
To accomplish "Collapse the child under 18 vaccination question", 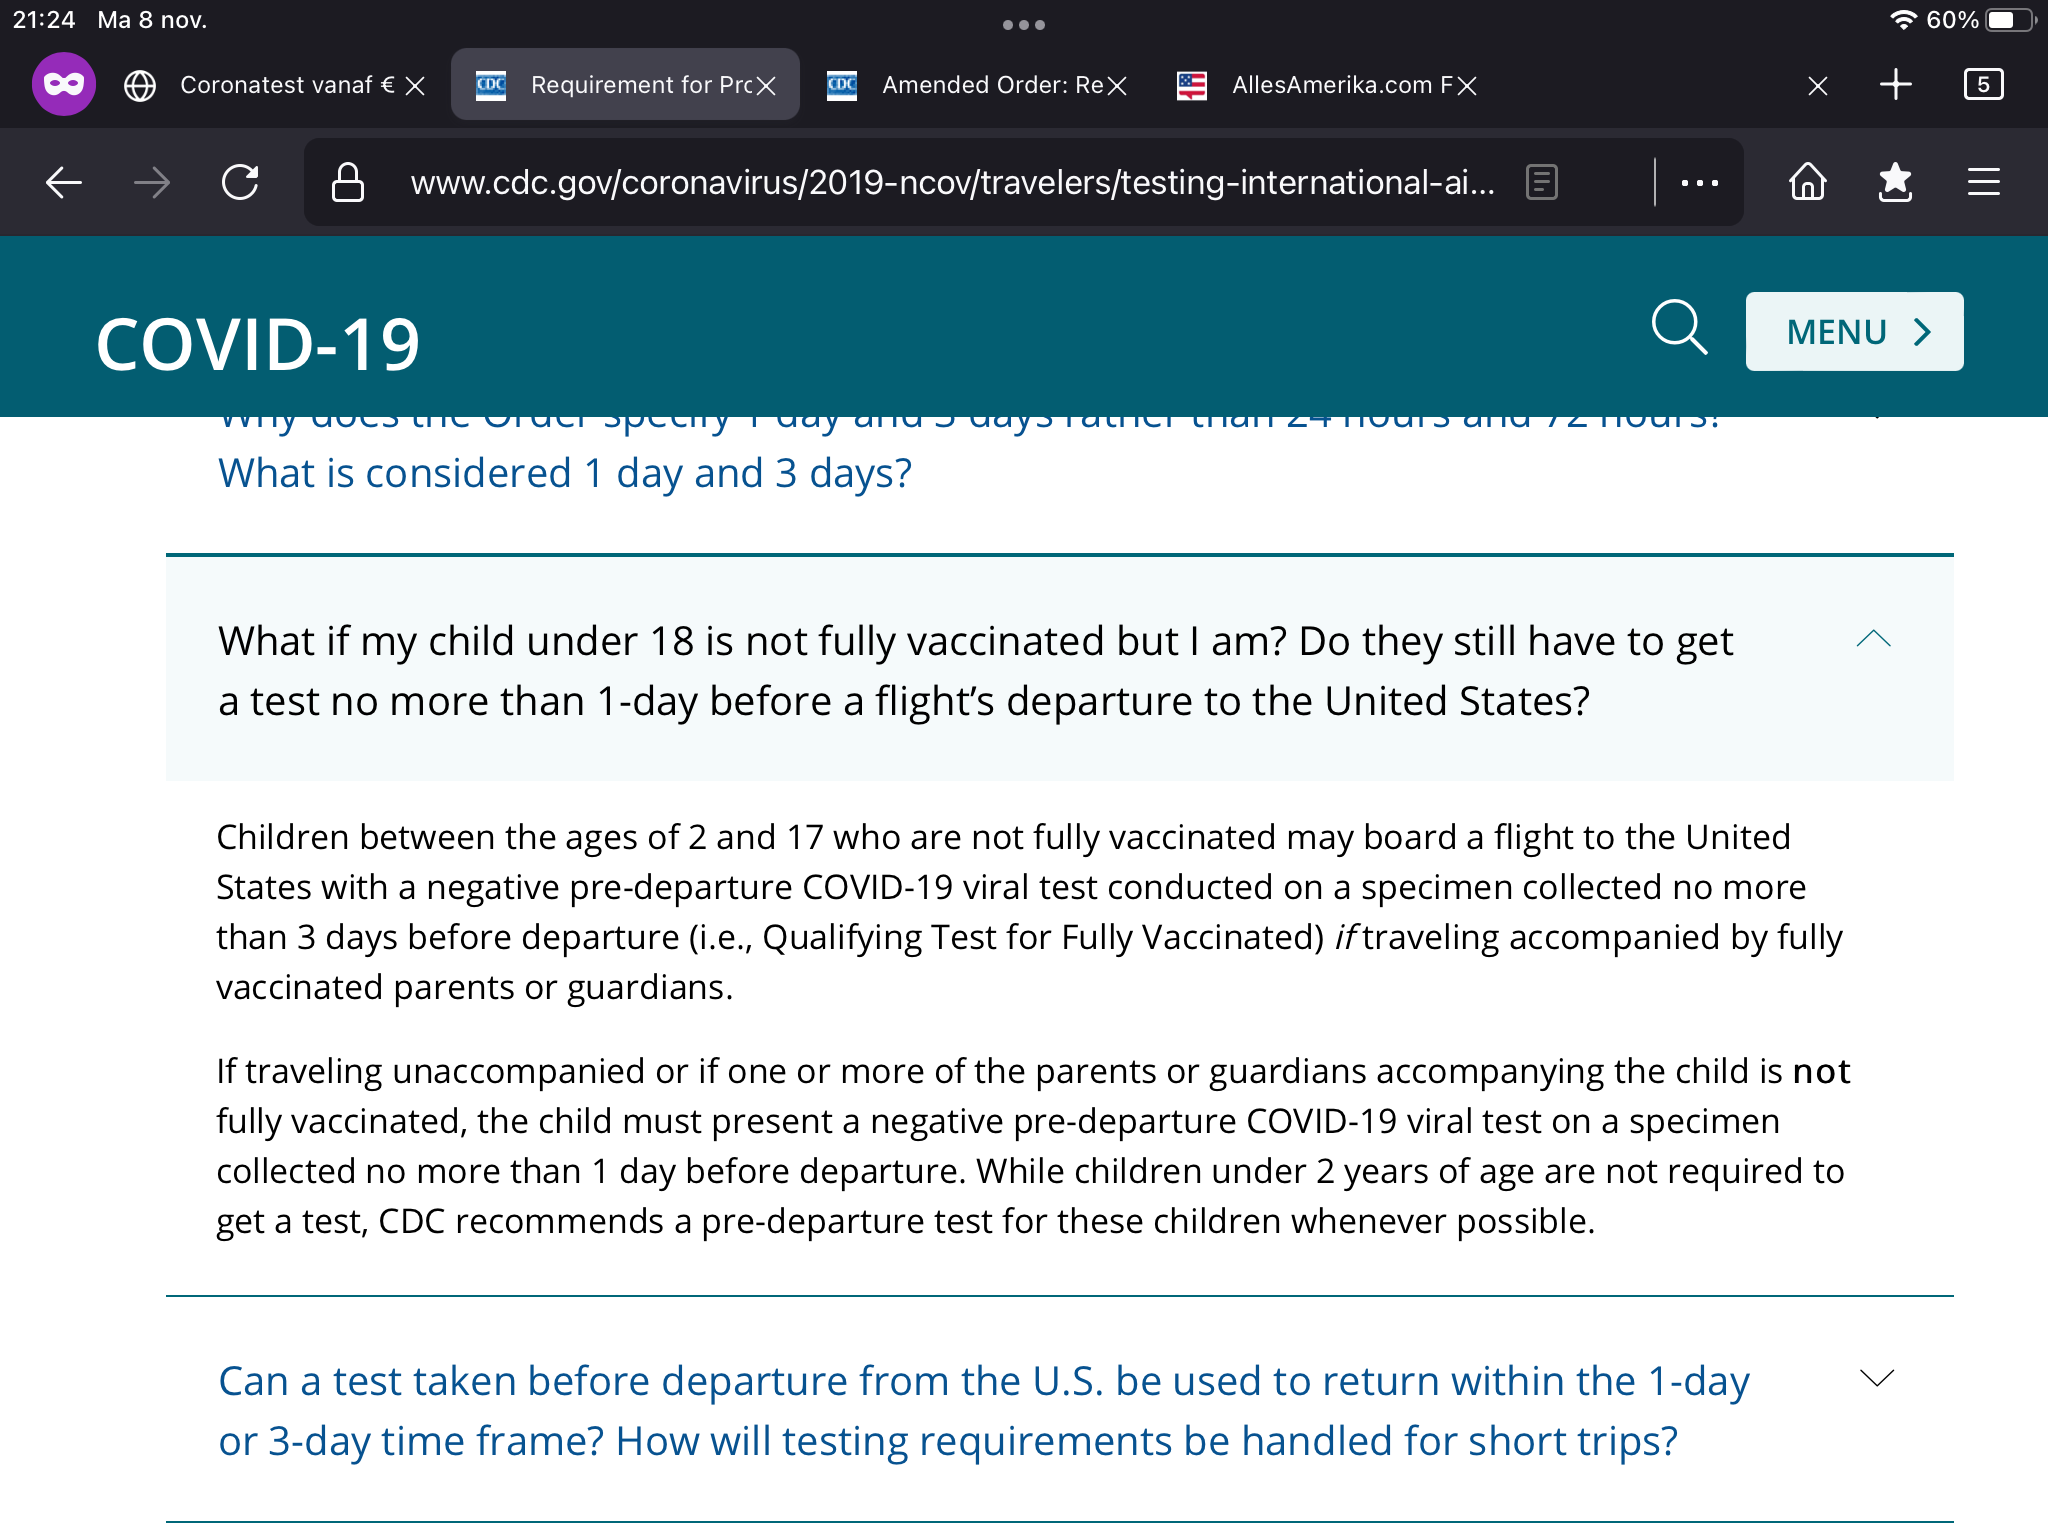I will coord(1873,640).
